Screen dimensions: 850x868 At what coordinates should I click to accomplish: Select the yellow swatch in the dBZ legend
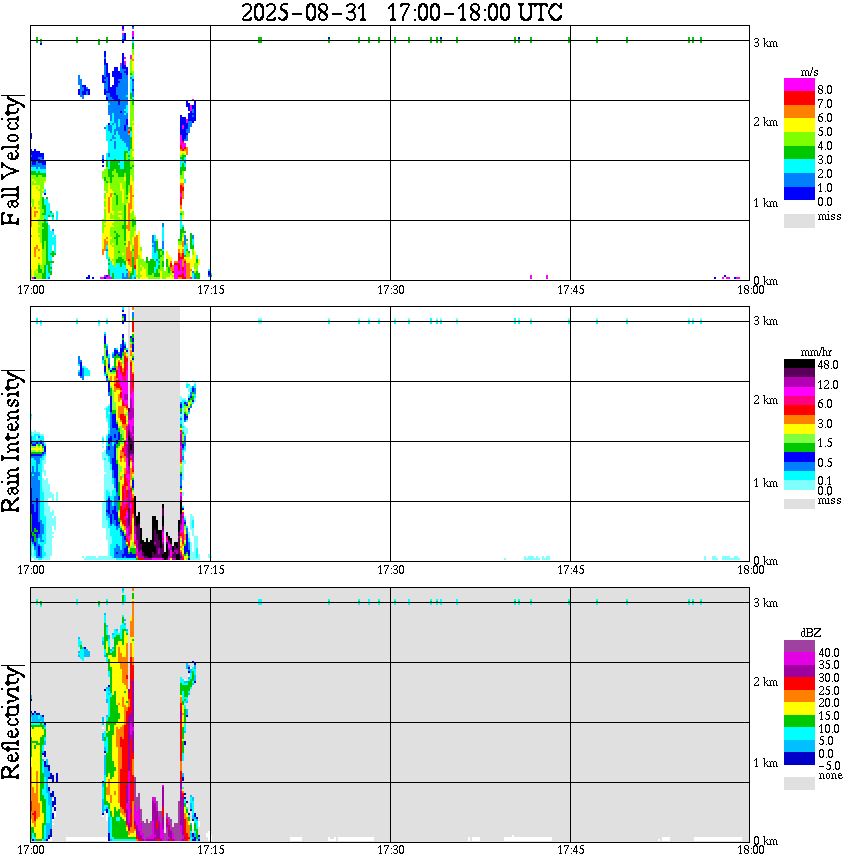click(x=799, y=709)
